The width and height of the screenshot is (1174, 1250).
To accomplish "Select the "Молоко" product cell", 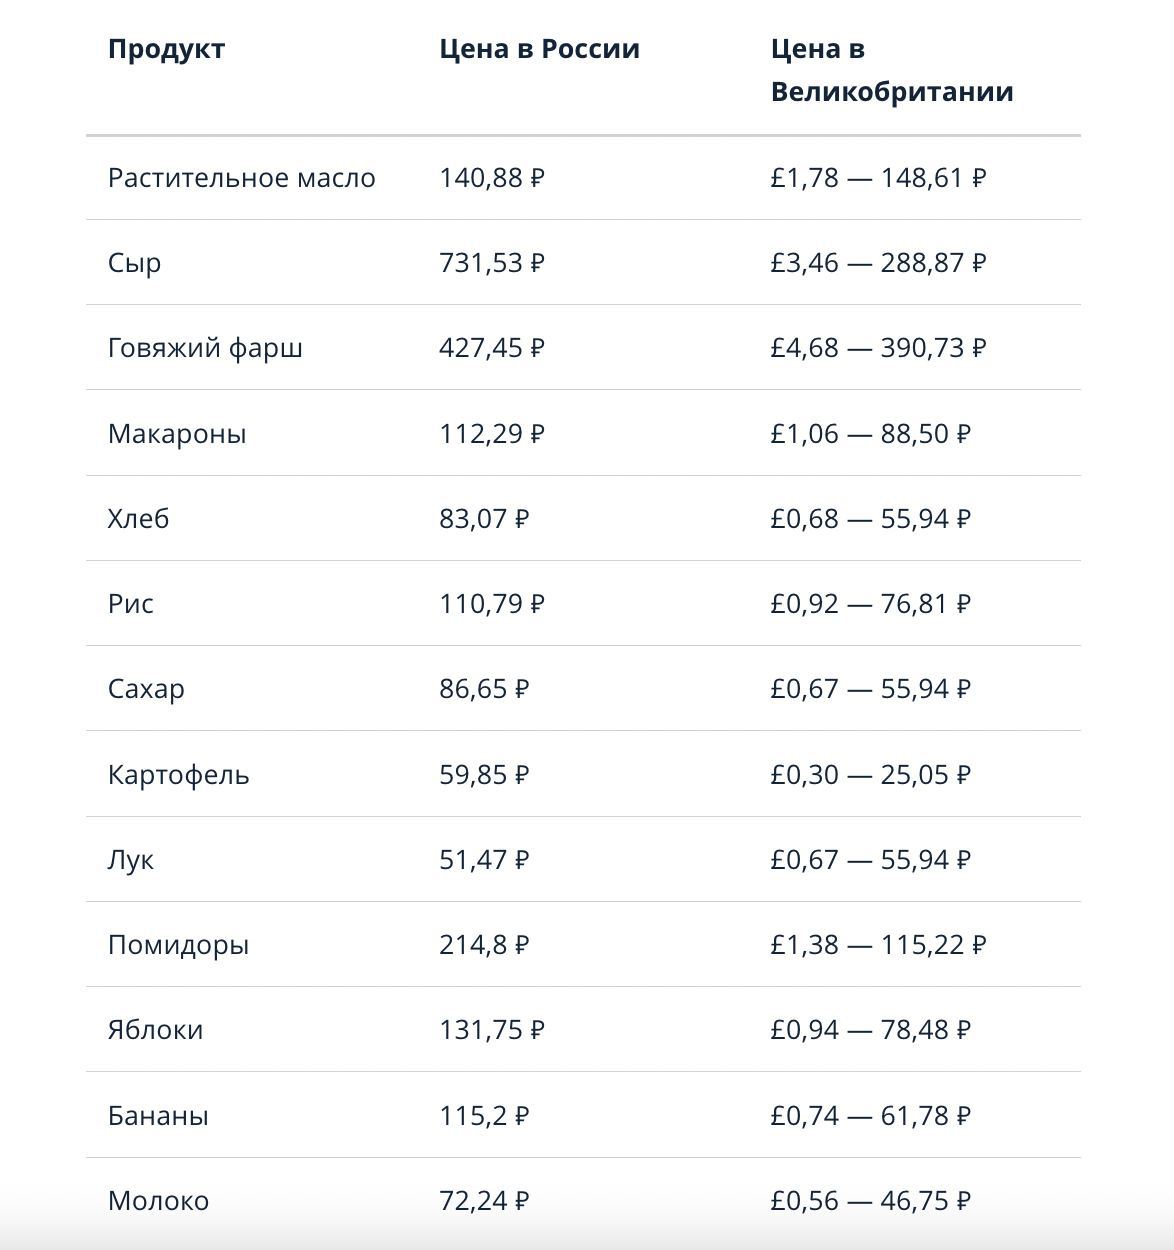I will pyautogui.click(x=158, y=1201).
